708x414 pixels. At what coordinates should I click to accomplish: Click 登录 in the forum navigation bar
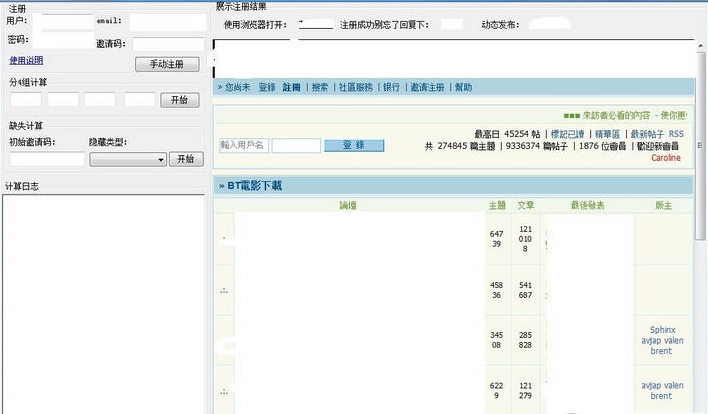pos(266,87)
